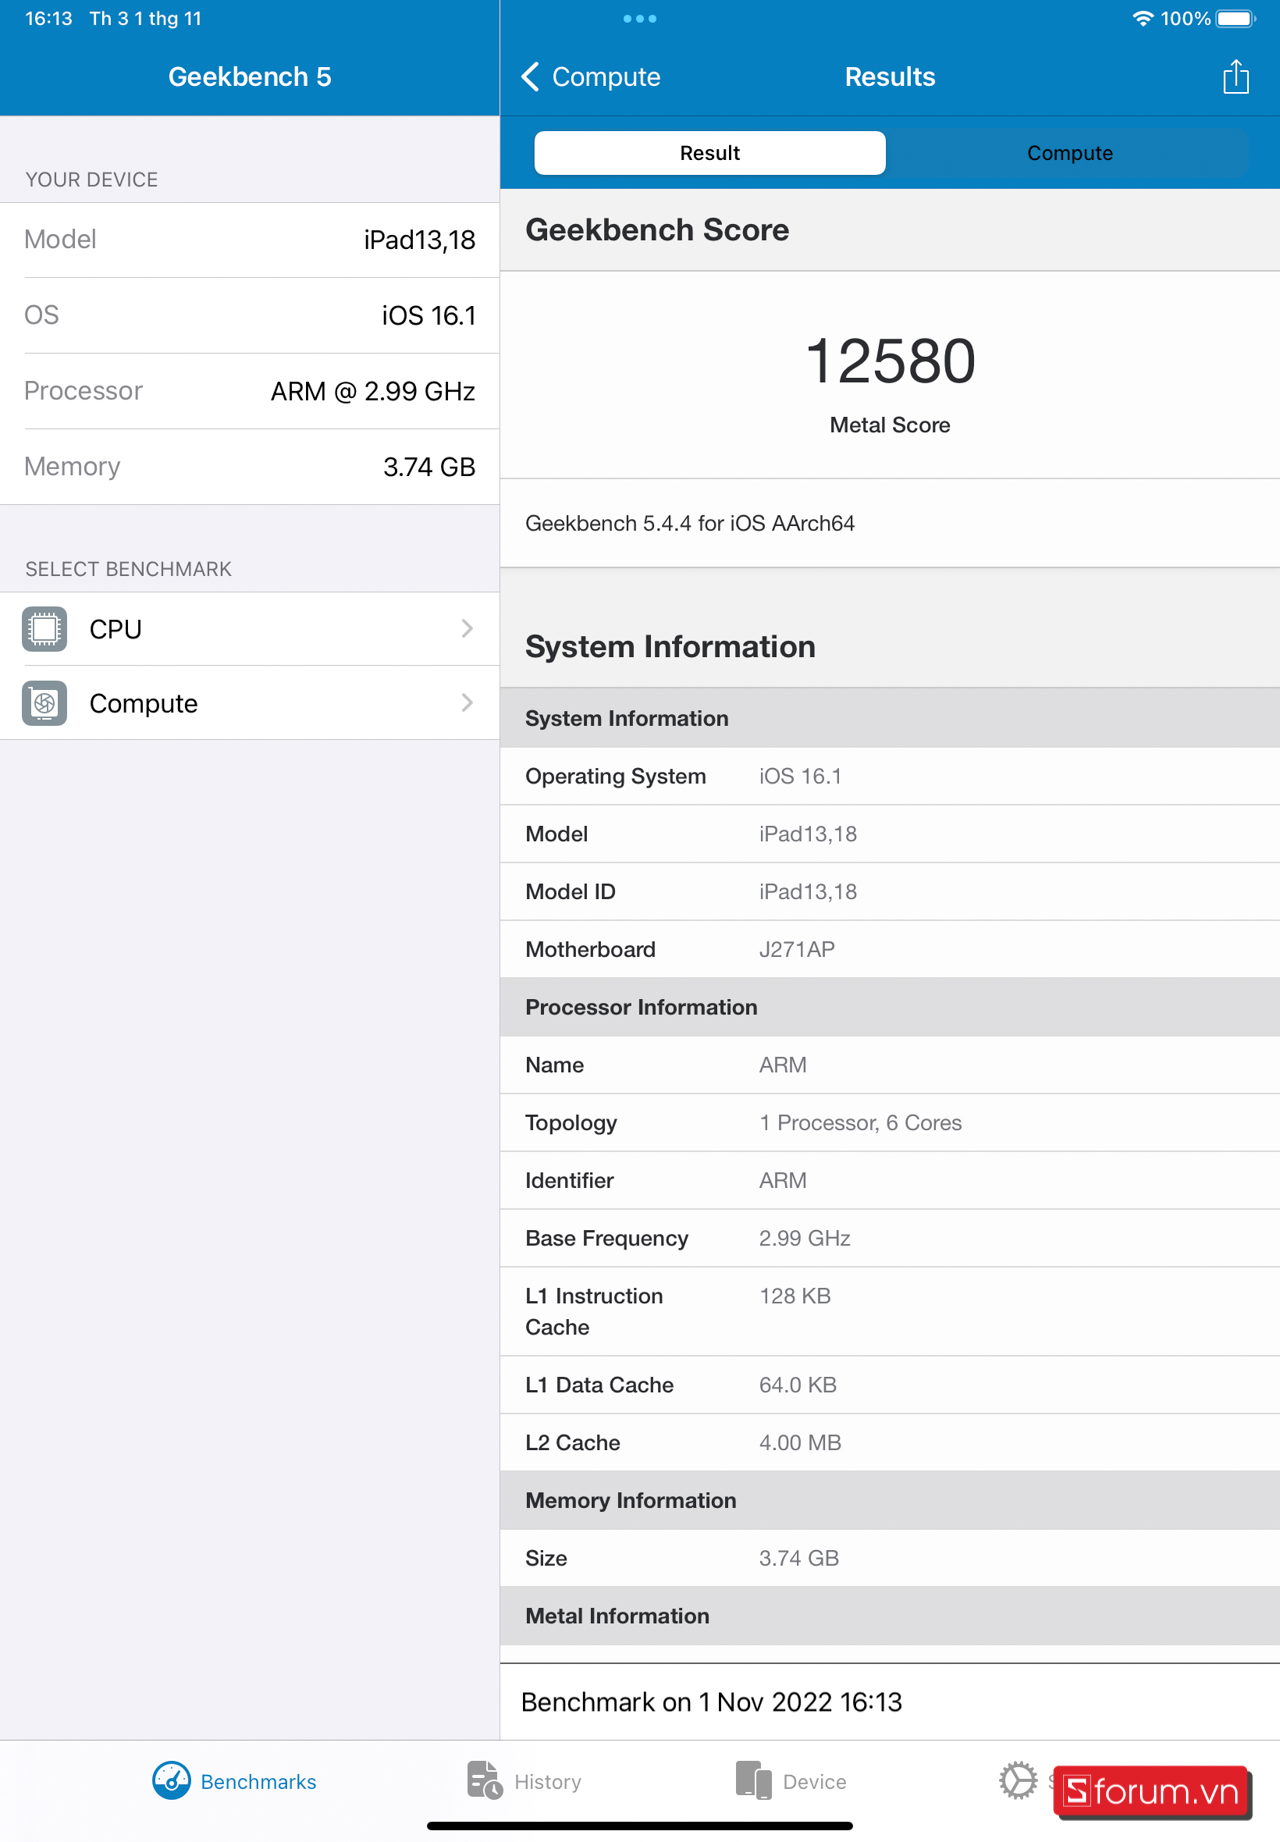Tap the iPad home indicator bar
The image size is (1280, 1842).
tap(640, 1826)
